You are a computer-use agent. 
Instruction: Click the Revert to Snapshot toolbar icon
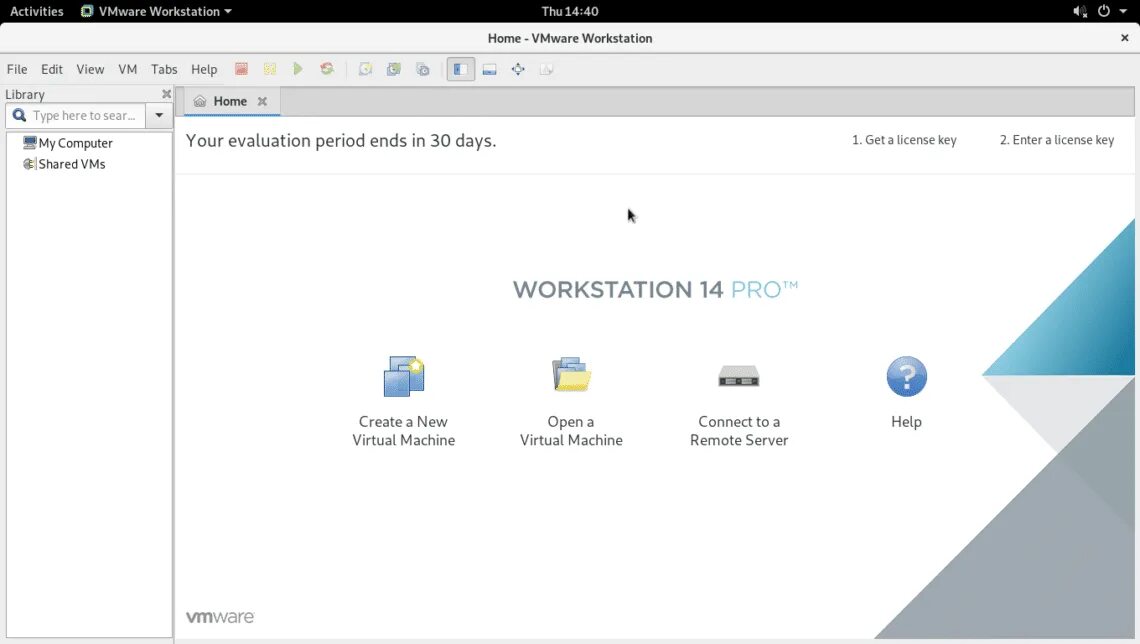pyautogui.click(x=393, y=69)
